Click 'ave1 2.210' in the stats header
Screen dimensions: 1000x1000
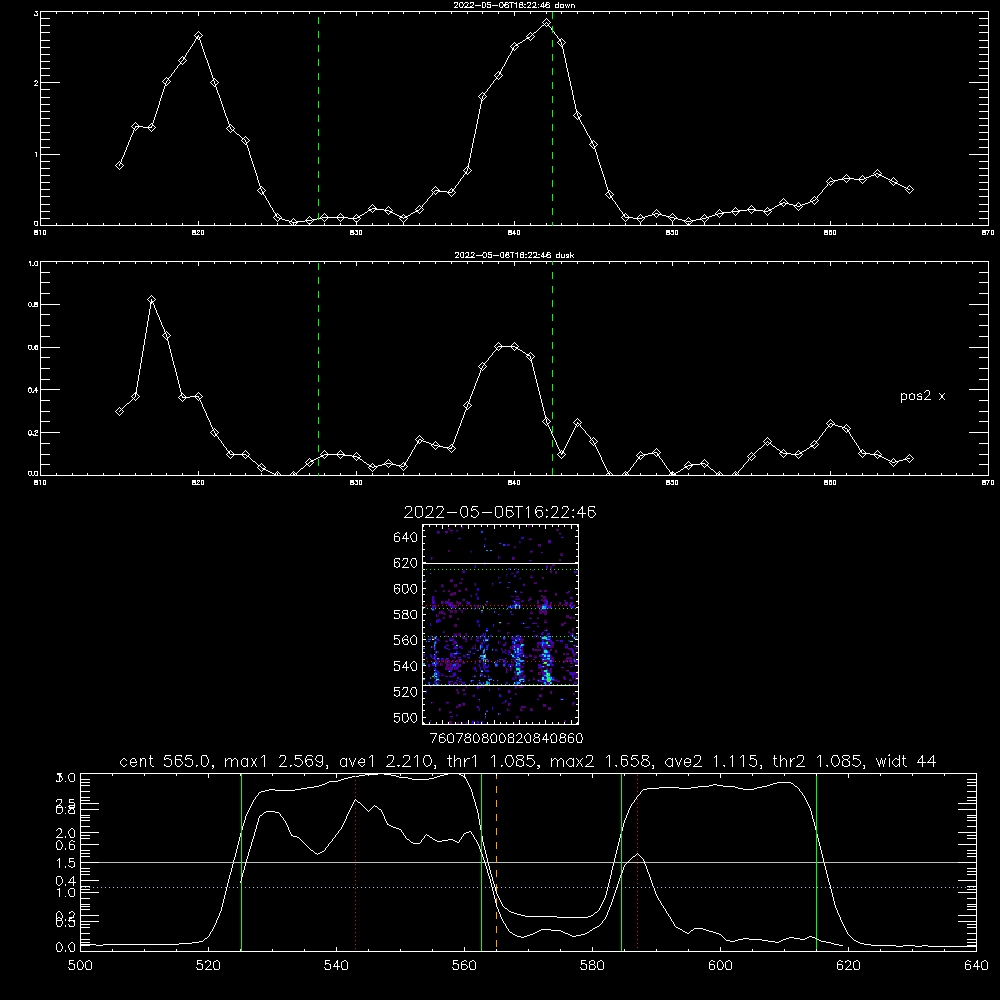pyautogui.click(x=385, y=761)
